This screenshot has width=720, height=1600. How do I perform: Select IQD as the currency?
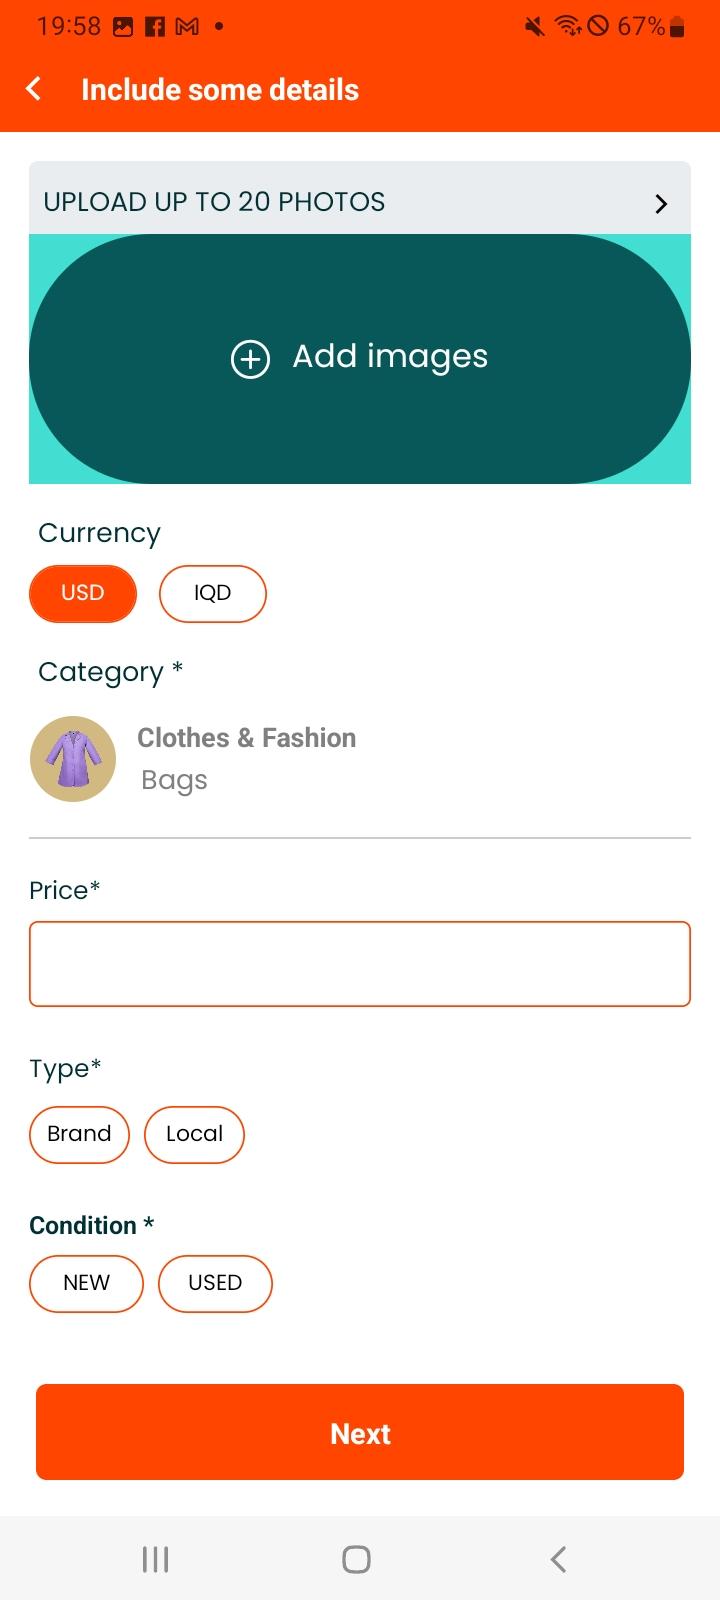tap(212, 593)
